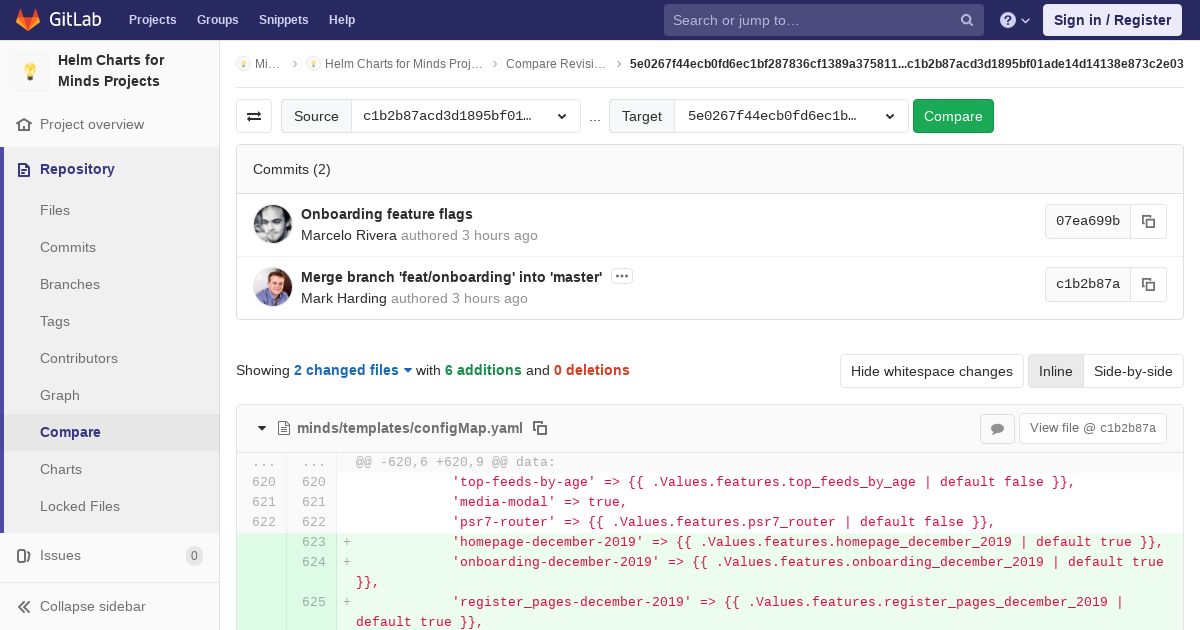Image resolution: width=1200 pixels, height=630 pixels.
Task: Open the Target revision dropdown
Action: 790,116
